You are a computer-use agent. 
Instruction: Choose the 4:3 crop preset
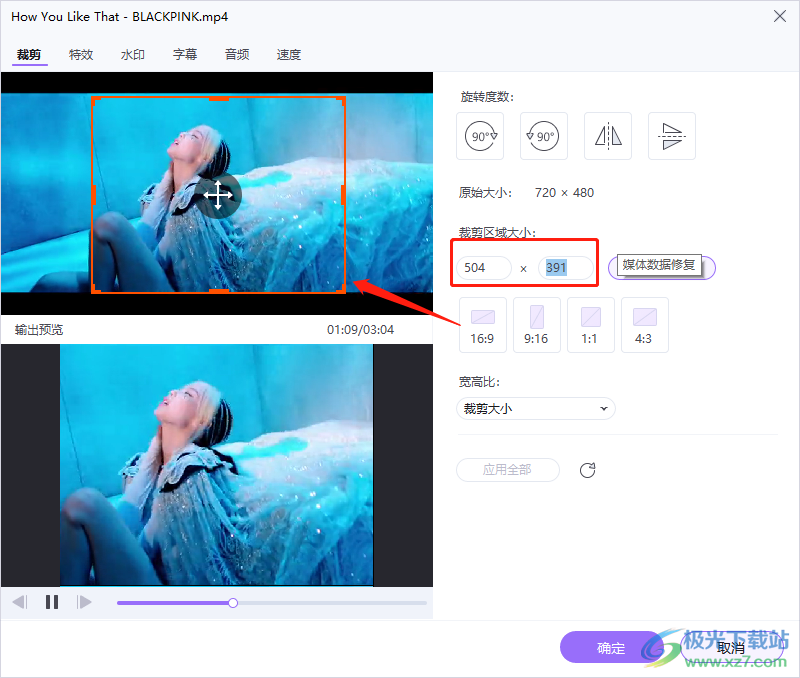click(644, 325)
